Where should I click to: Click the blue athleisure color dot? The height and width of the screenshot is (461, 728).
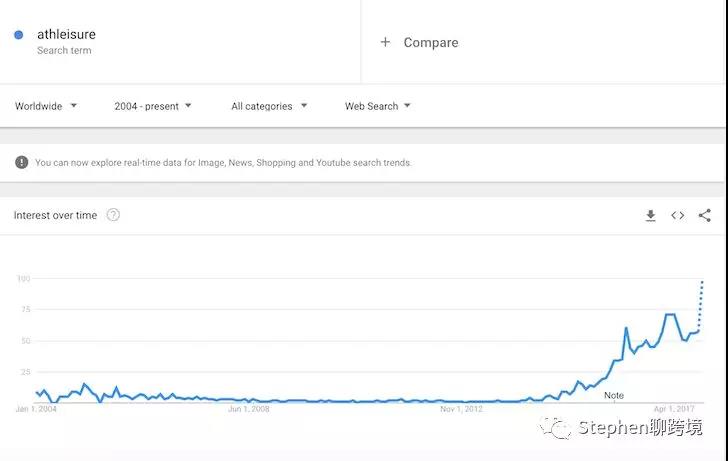(x=19, y=35)
